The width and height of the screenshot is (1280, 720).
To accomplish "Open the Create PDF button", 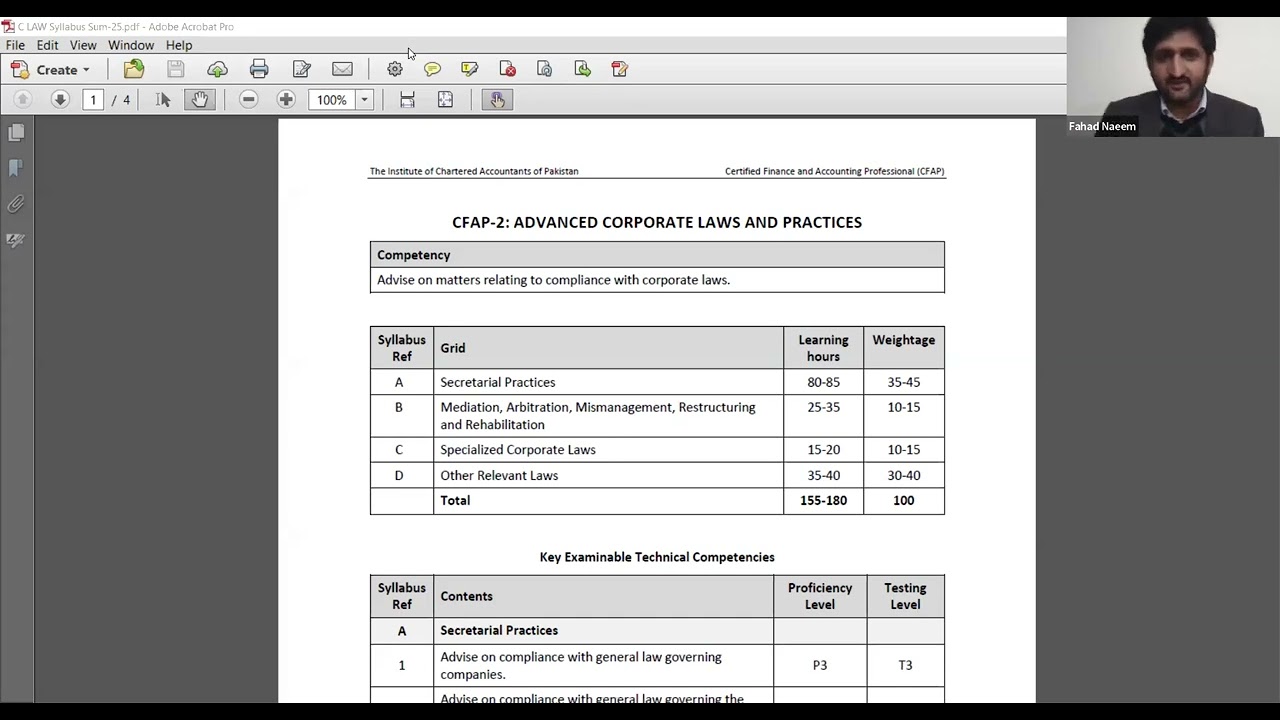I will tap(49, 69).
